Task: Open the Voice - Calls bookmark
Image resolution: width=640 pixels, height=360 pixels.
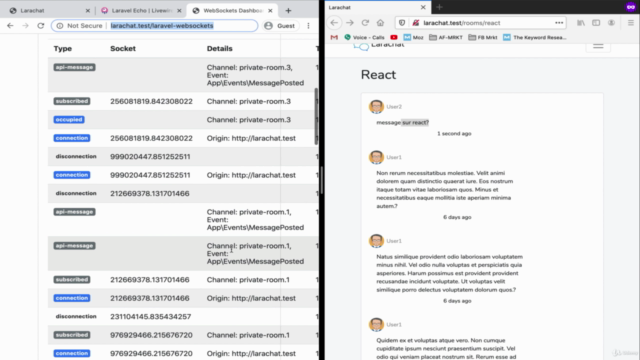Action: 364,37
